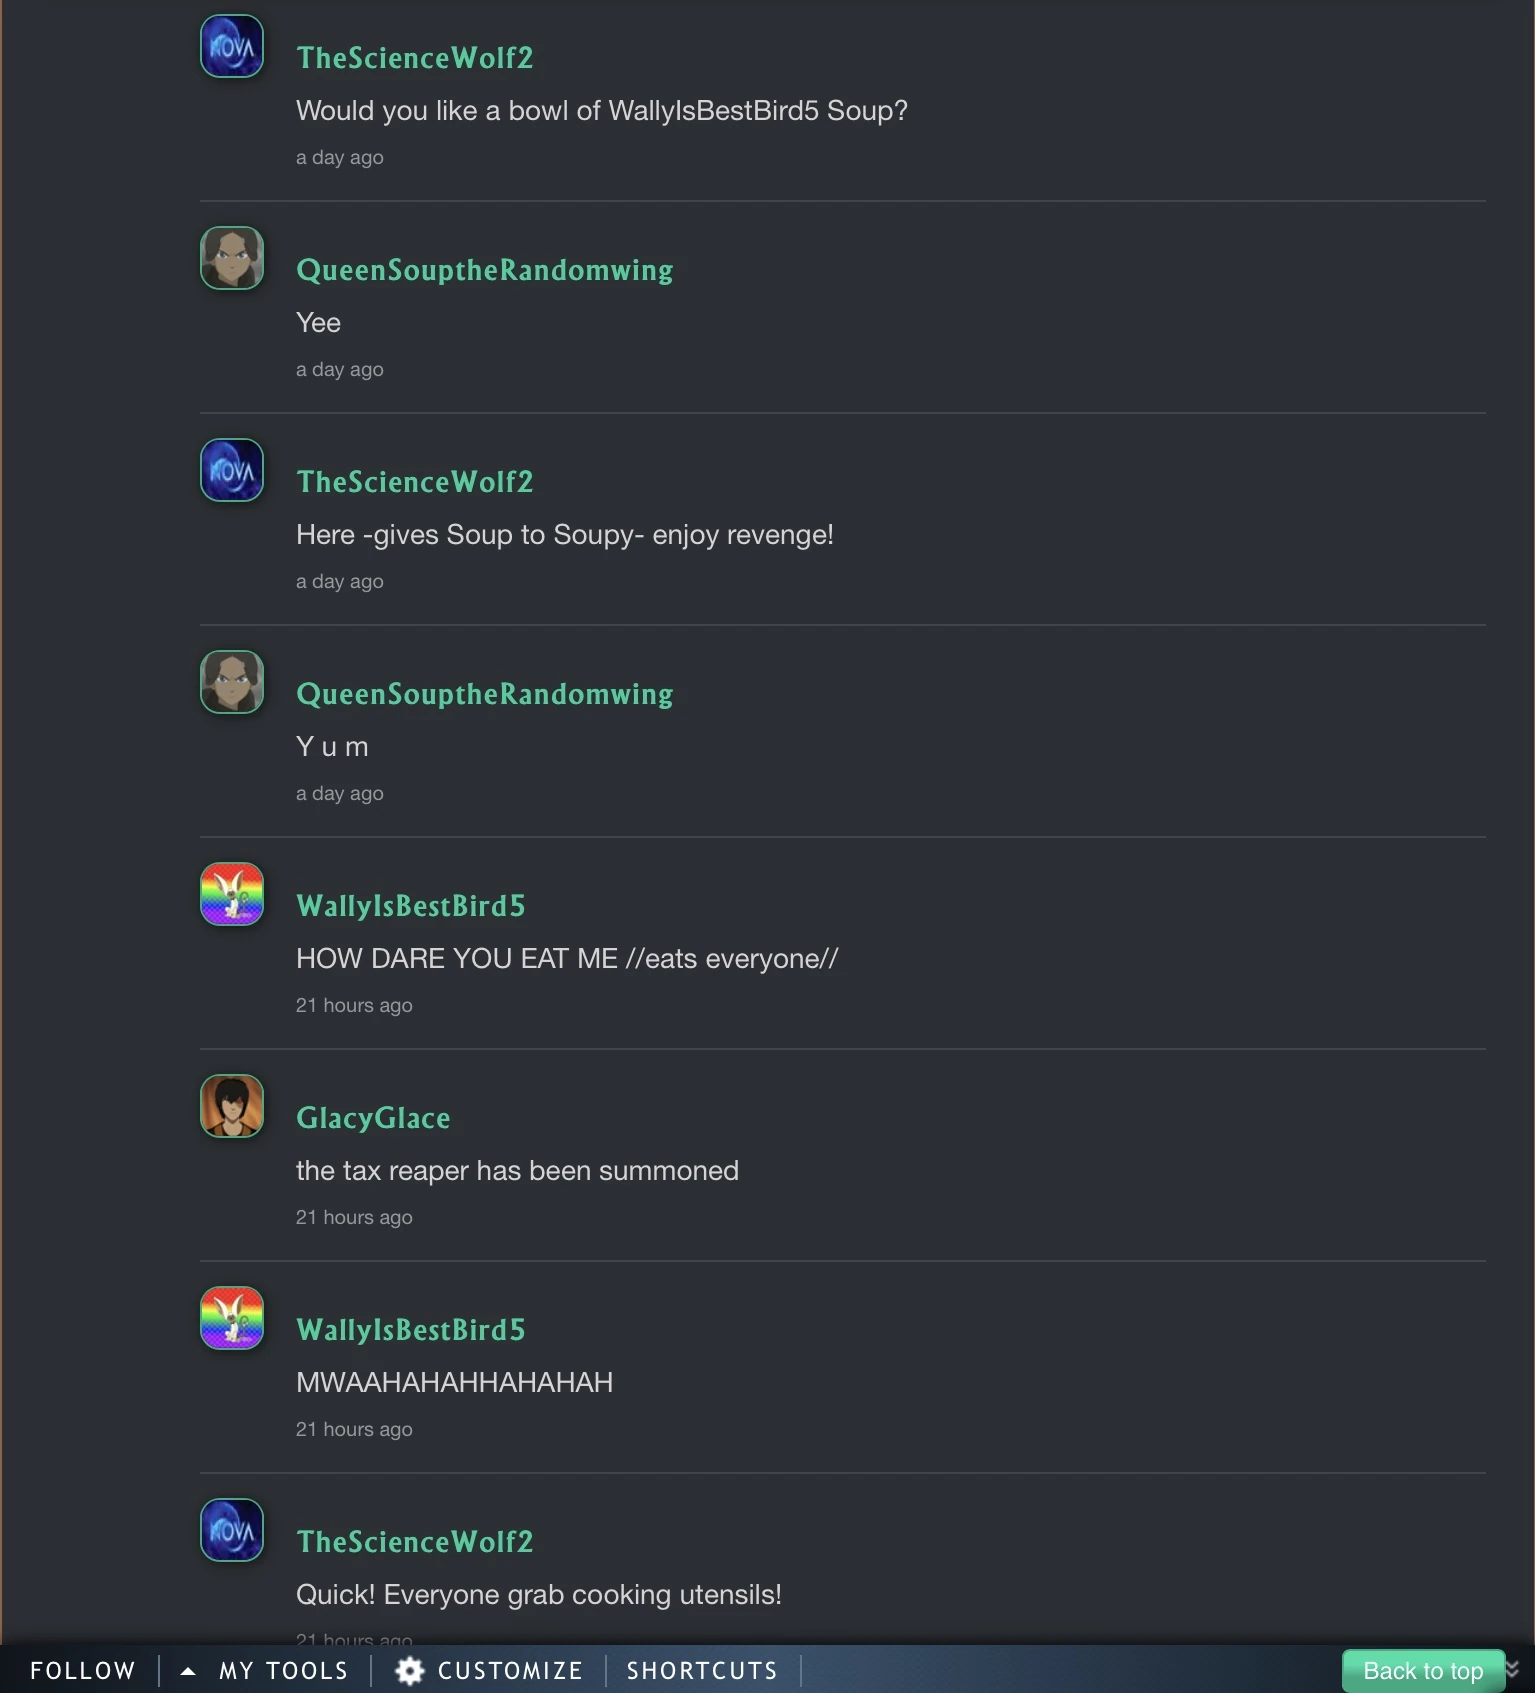Viewport: 1535px width, 1693px height.
Task: Click QueenSouptheRandomwing name above "Yee"
Action: (485, 270)
